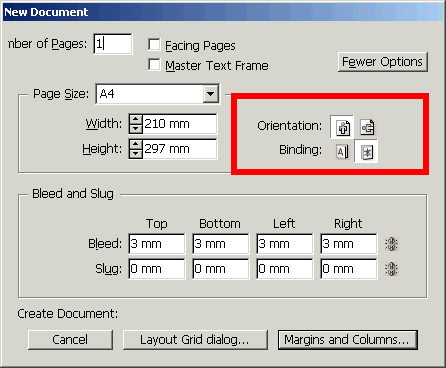
Task: Increase Width with the up stepper arrow
Action: click(x=136, y=119)
